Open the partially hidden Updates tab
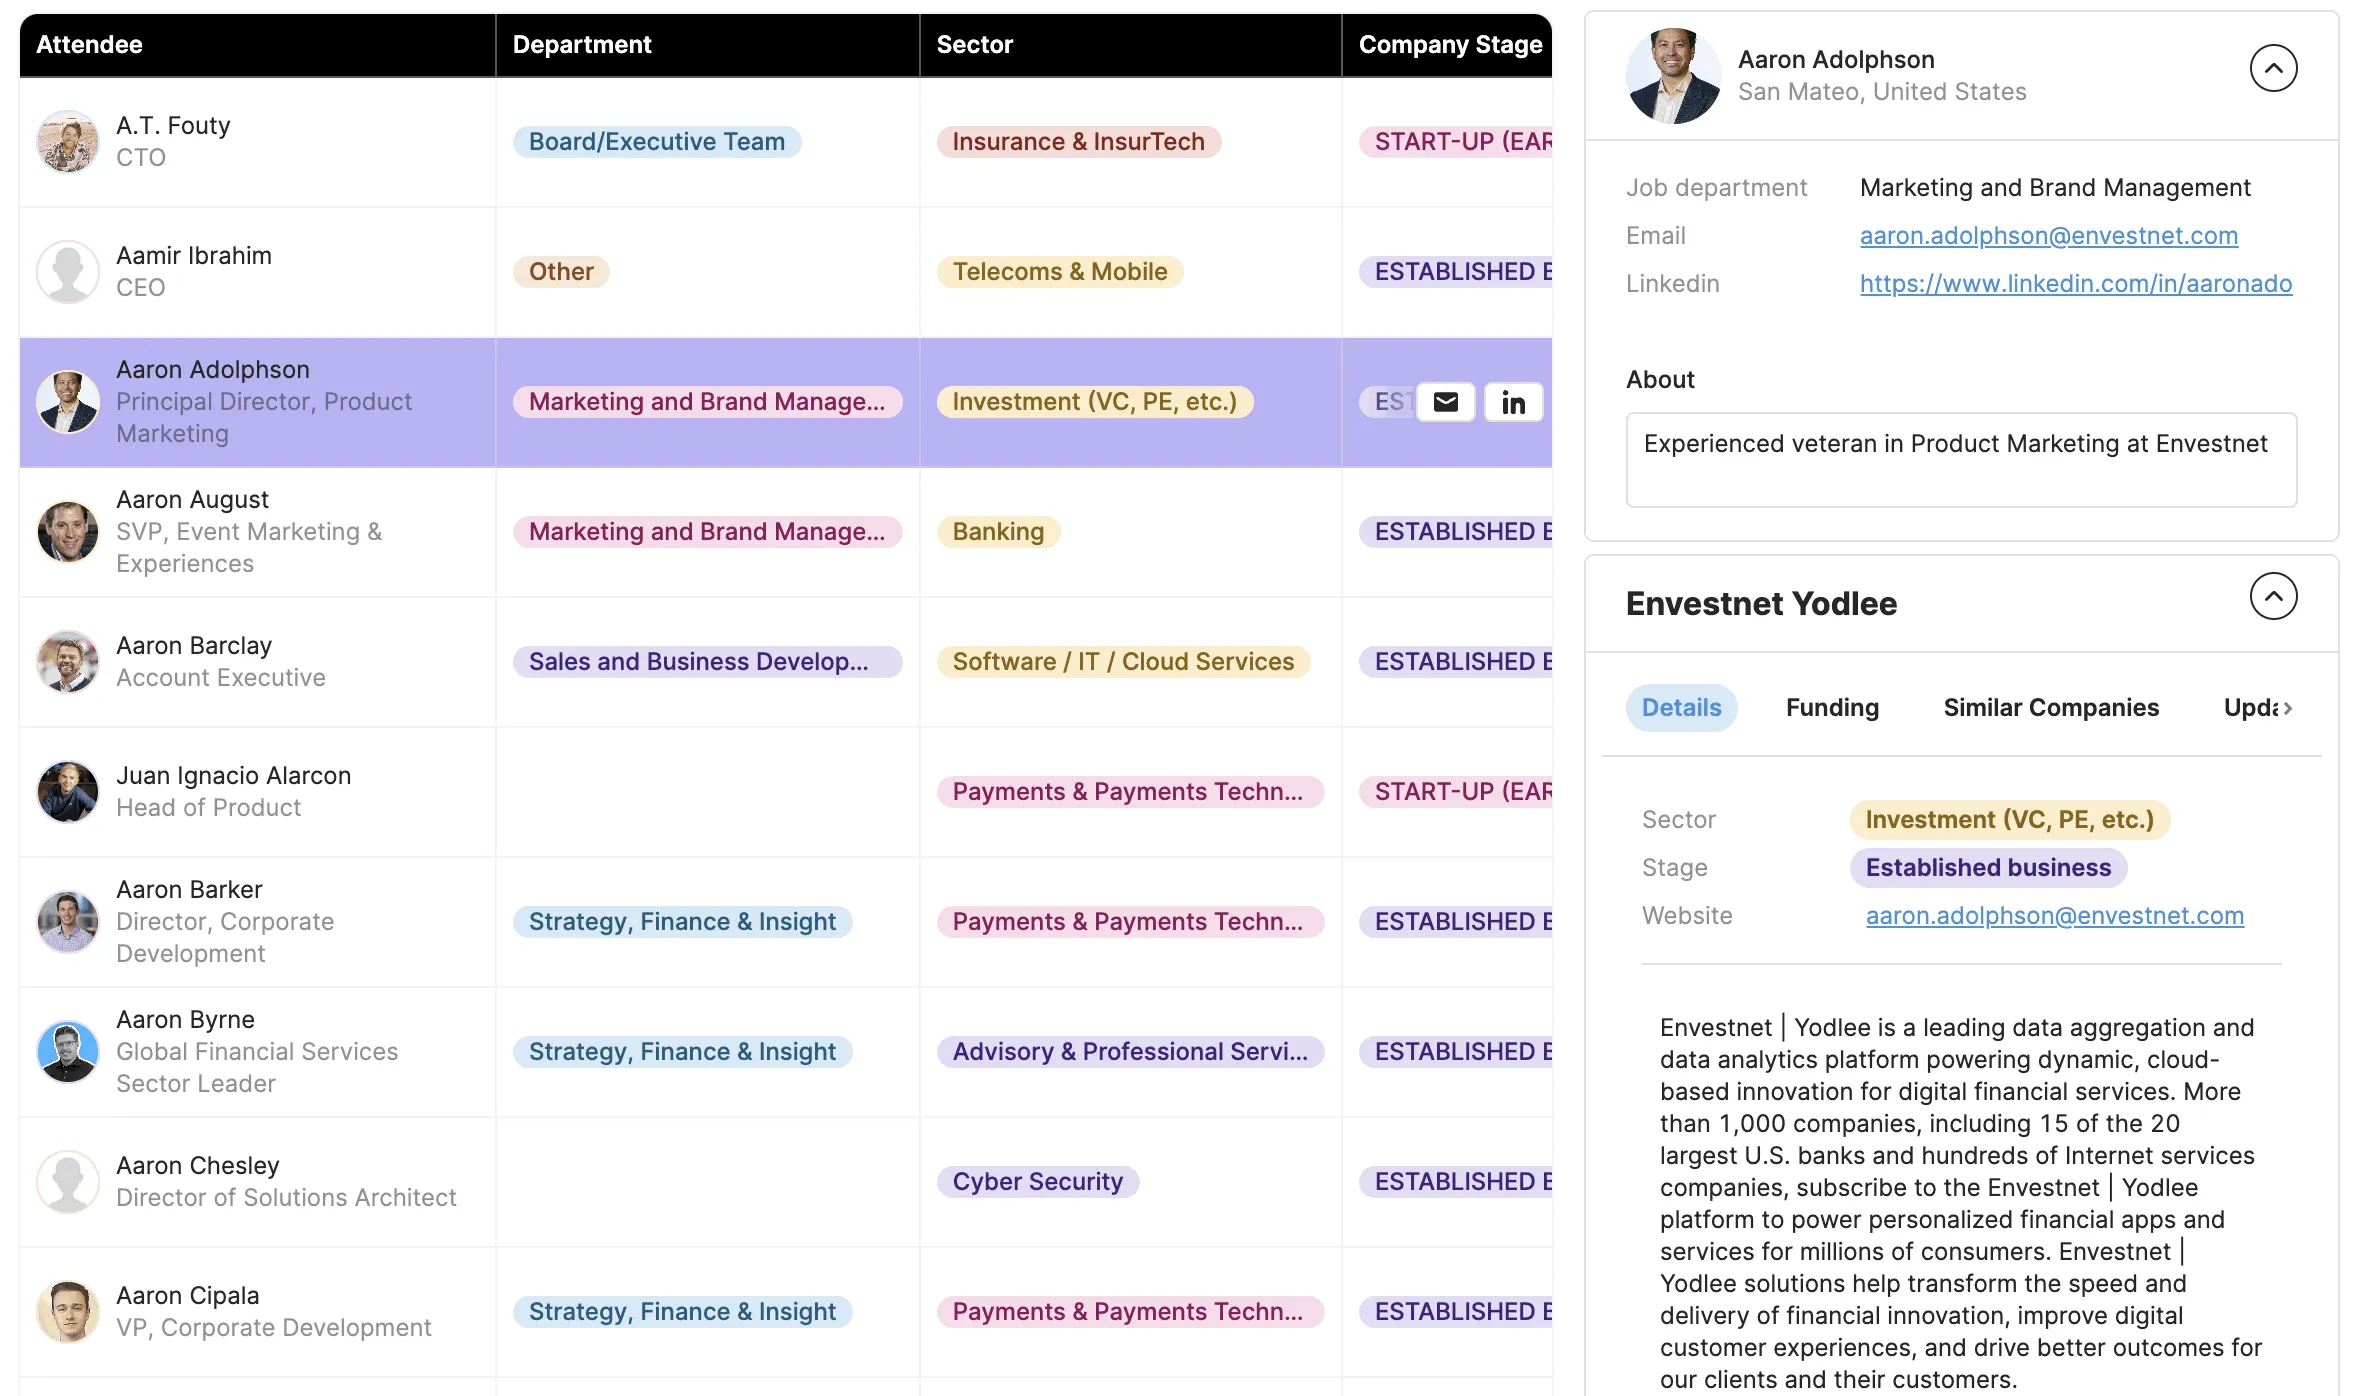The width and height of the screenshot is (2356, 1396). 2250,708
